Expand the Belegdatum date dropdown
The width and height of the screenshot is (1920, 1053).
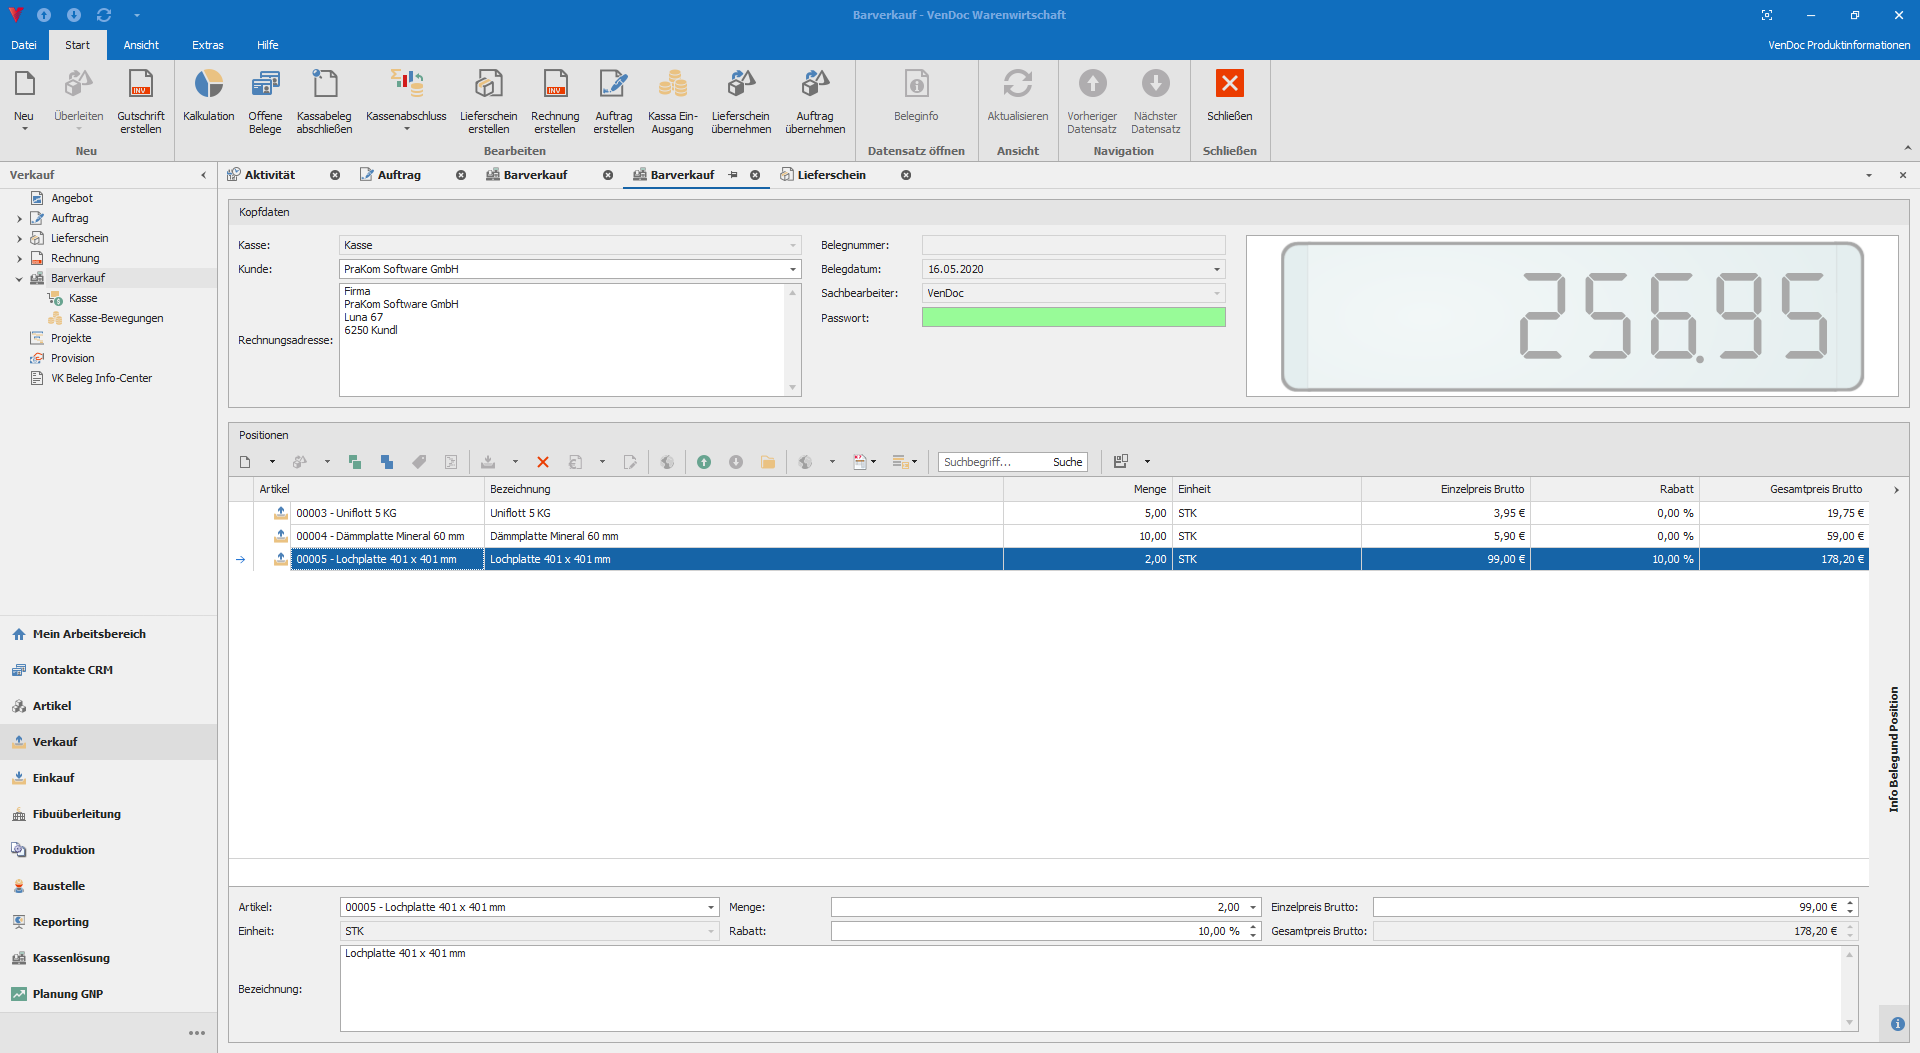pos(1216,269)
